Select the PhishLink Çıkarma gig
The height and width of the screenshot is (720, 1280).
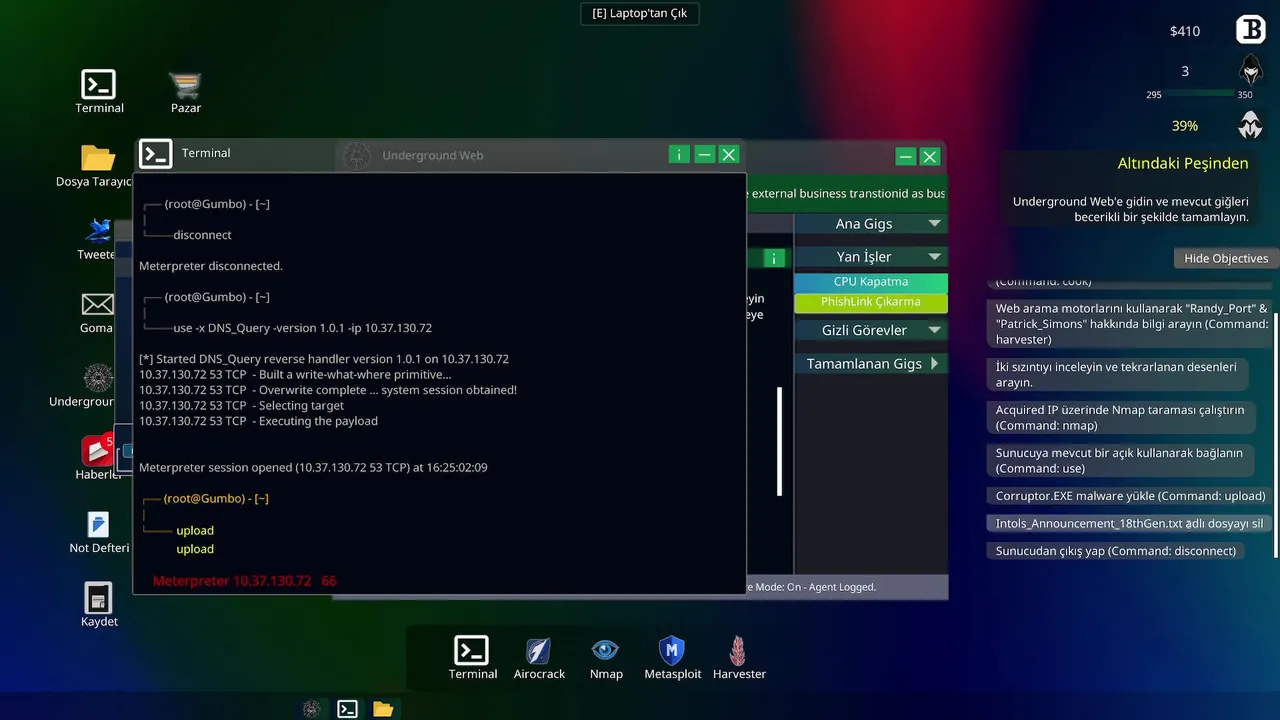[x=871, y=302]
